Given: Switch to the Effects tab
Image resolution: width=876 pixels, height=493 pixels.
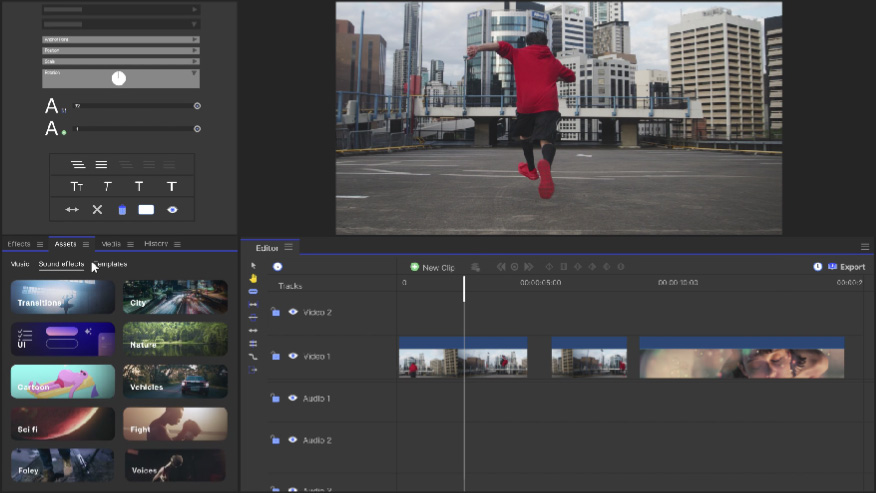Looking at the screenshot, I should tap(19, 244).
